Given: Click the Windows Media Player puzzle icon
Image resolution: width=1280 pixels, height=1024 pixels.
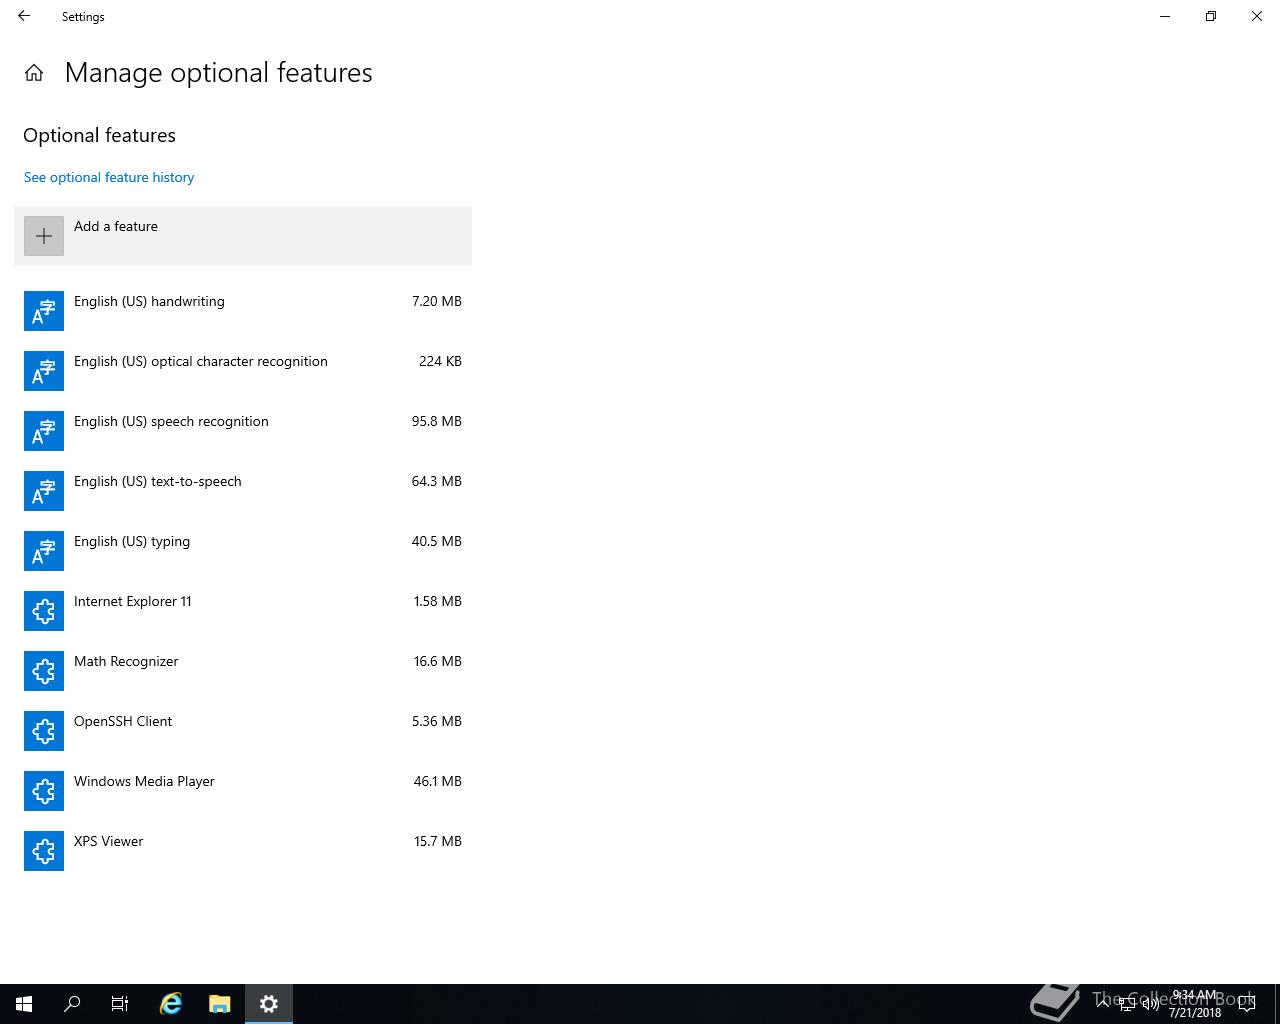Looking at the screenshot, I should pyautogui.click(x=44, y=791).
